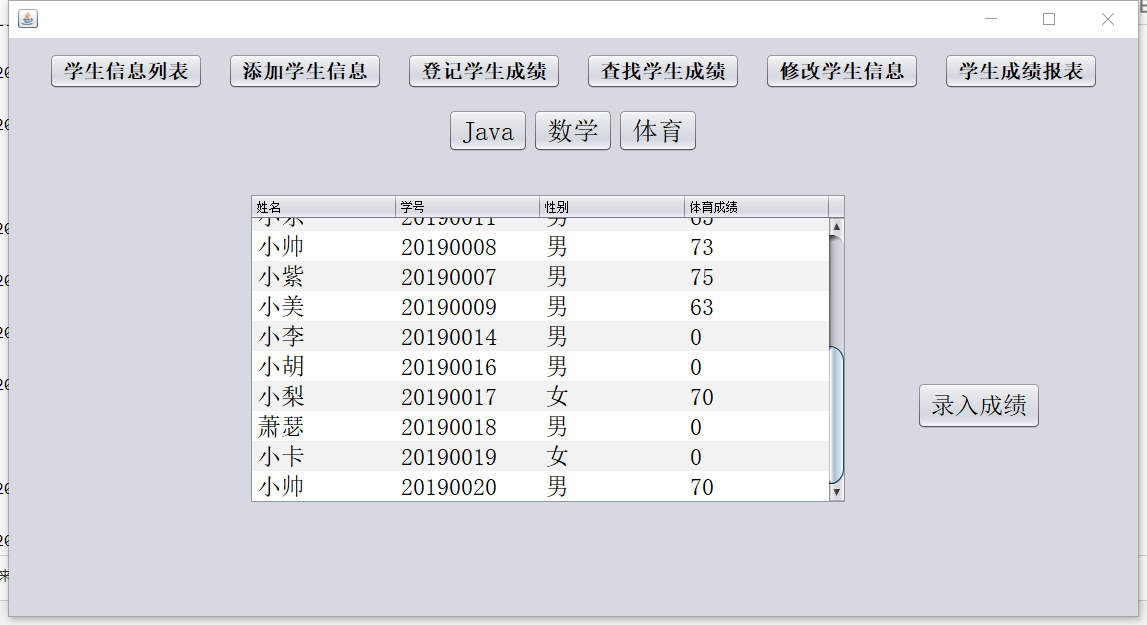Viewport: 1147px width, 625px height.
Task: Maximize the application window
Action: (x=1049, y=19)
